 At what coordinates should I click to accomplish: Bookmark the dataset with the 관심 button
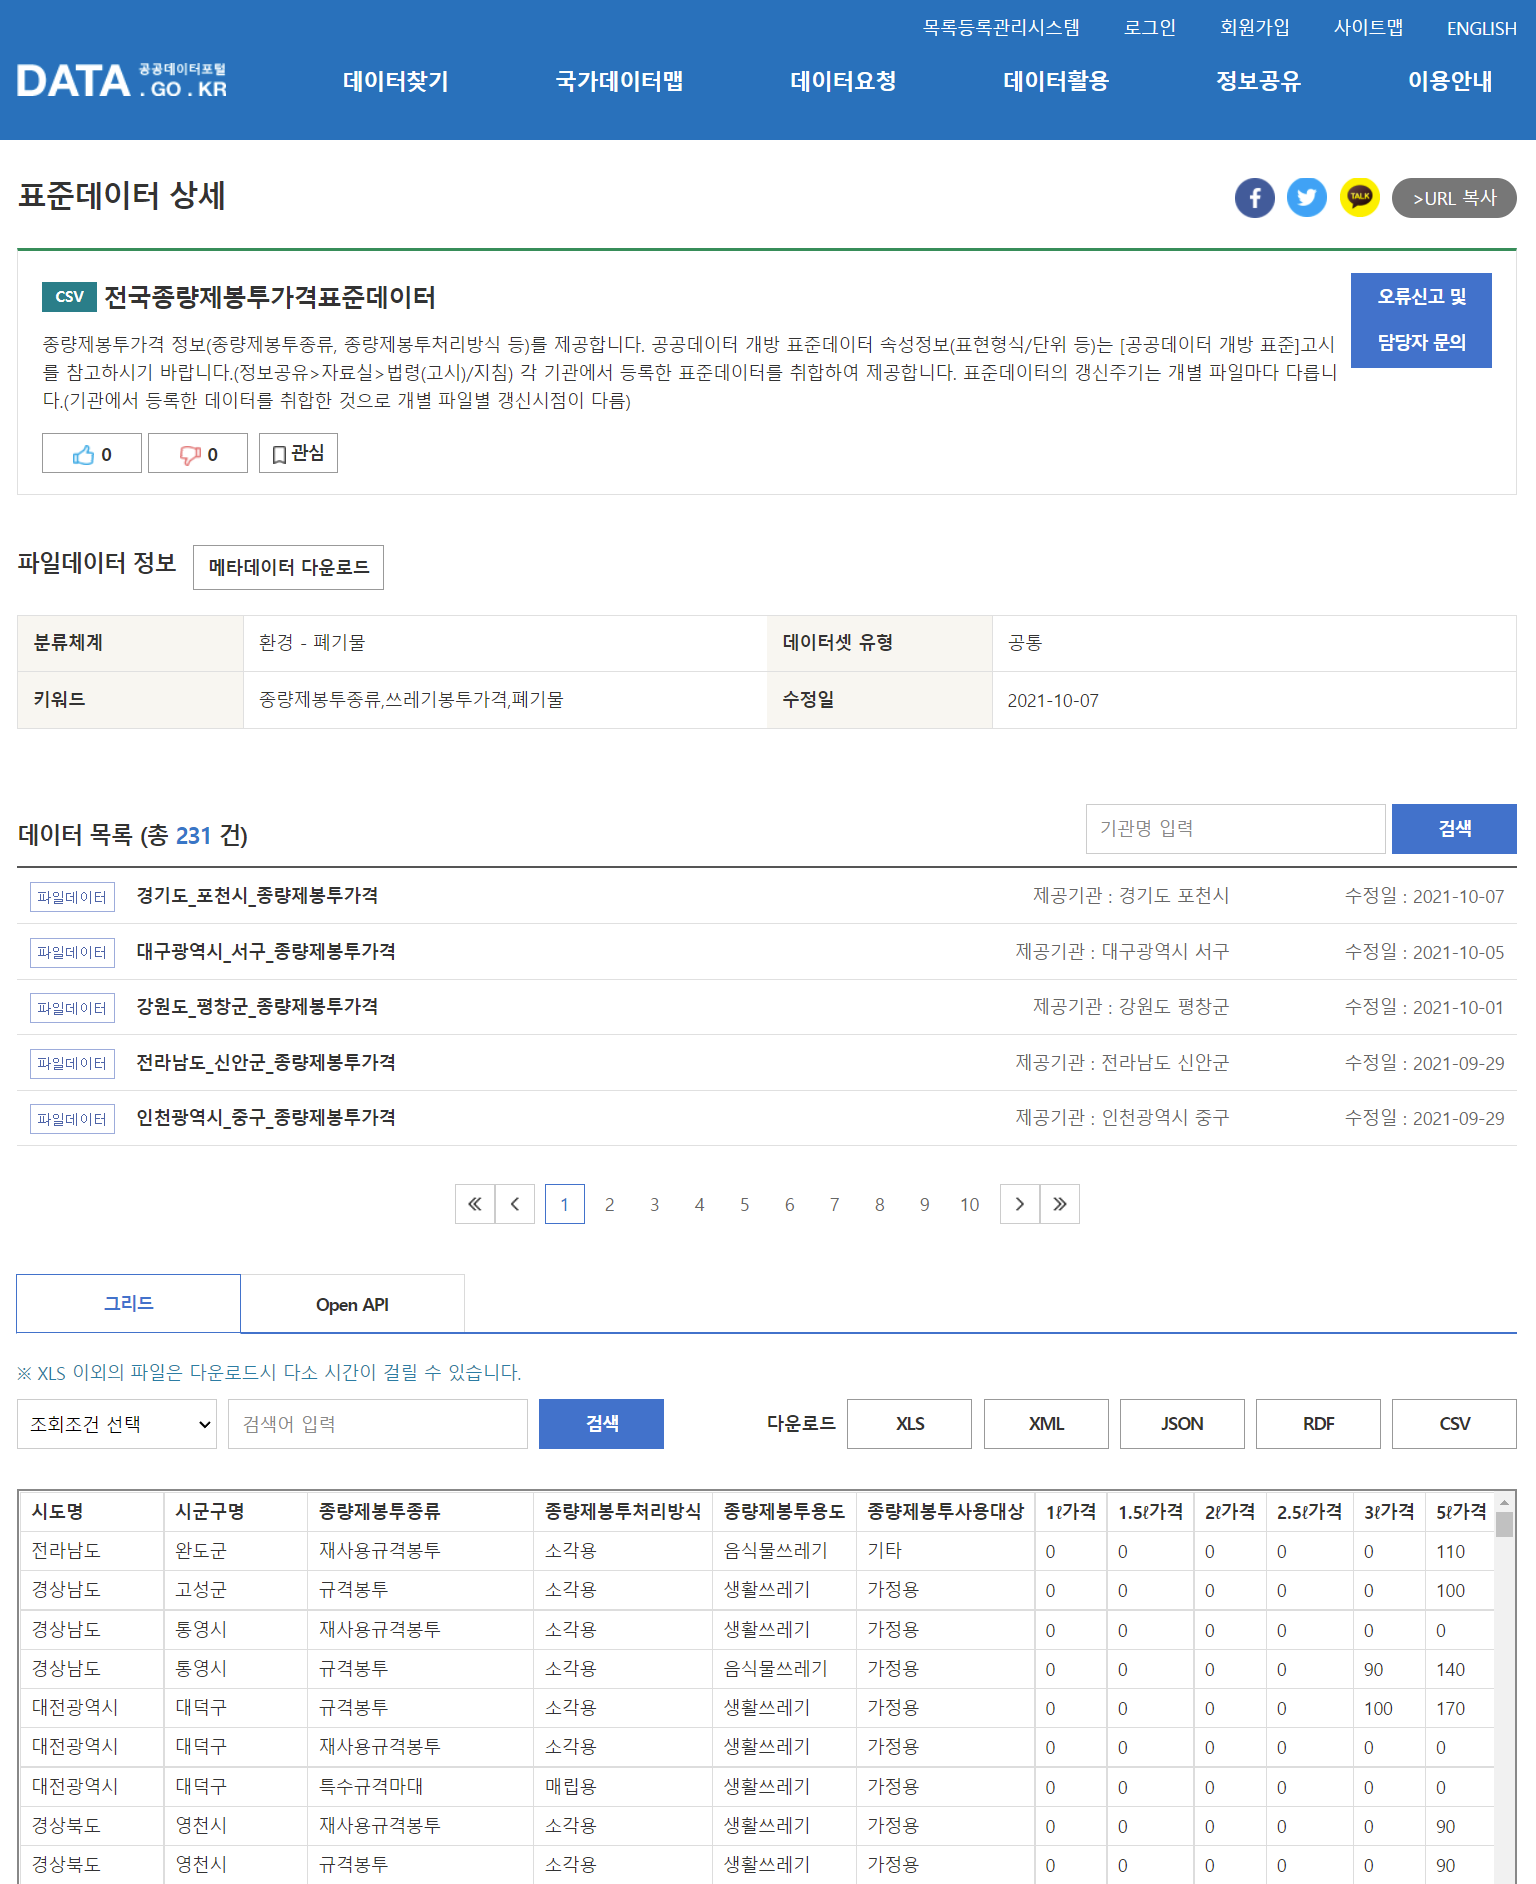tap(298, 454)
